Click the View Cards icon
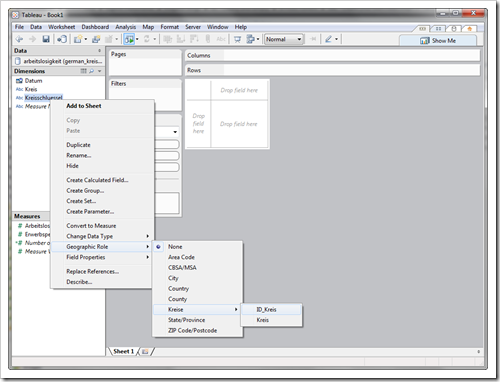Image resolution: width=500 pixels, height=382 pixels. point(250,39)
